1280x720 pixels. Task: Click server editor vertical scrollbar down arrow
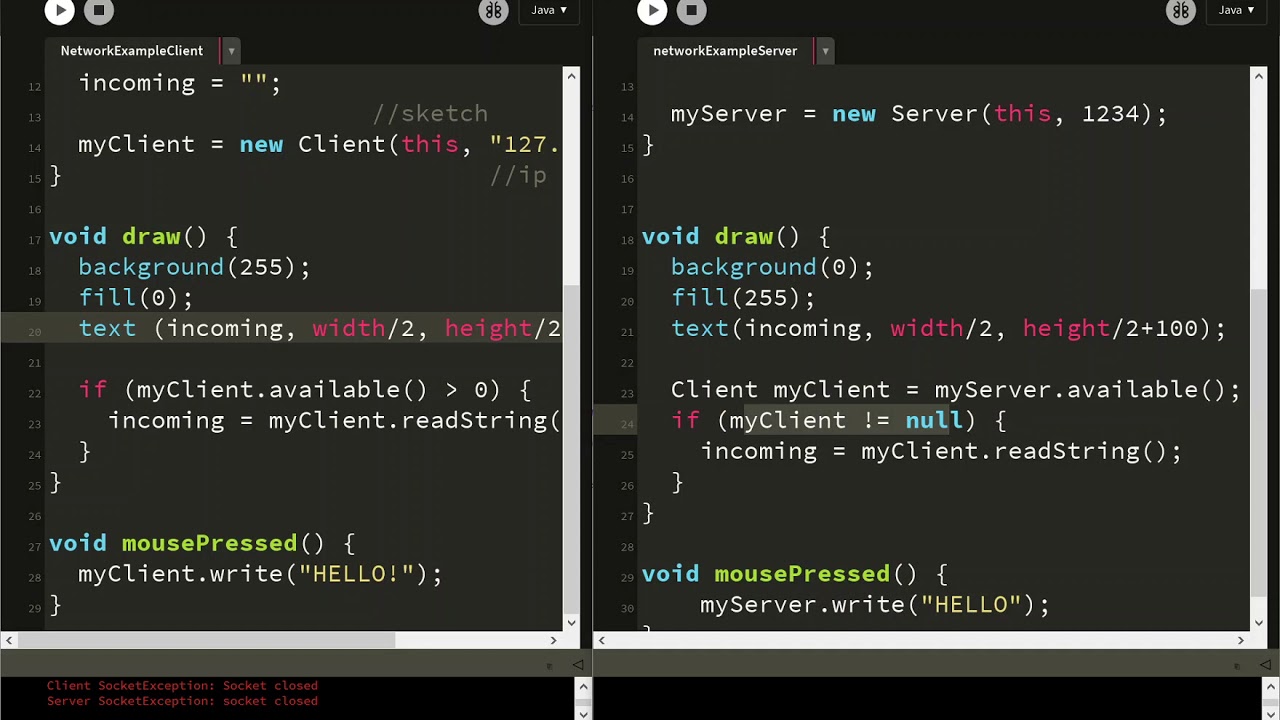pos(1259,622)
